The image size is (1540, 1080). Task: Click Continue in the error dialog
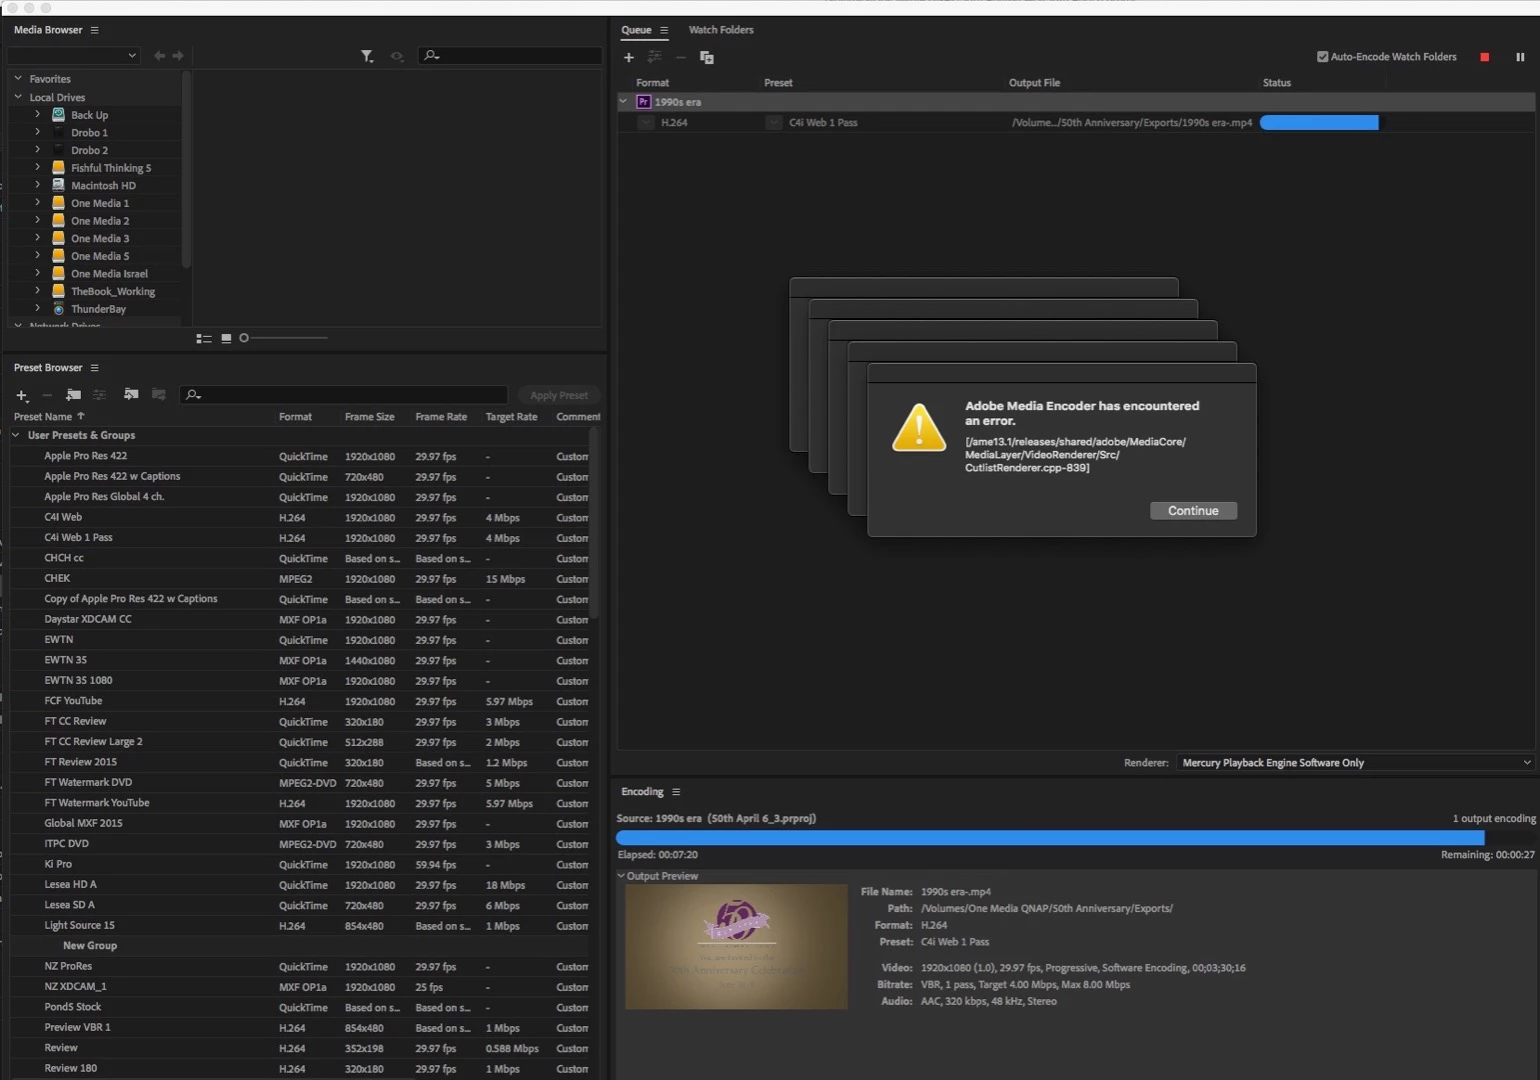(1193, 511)
